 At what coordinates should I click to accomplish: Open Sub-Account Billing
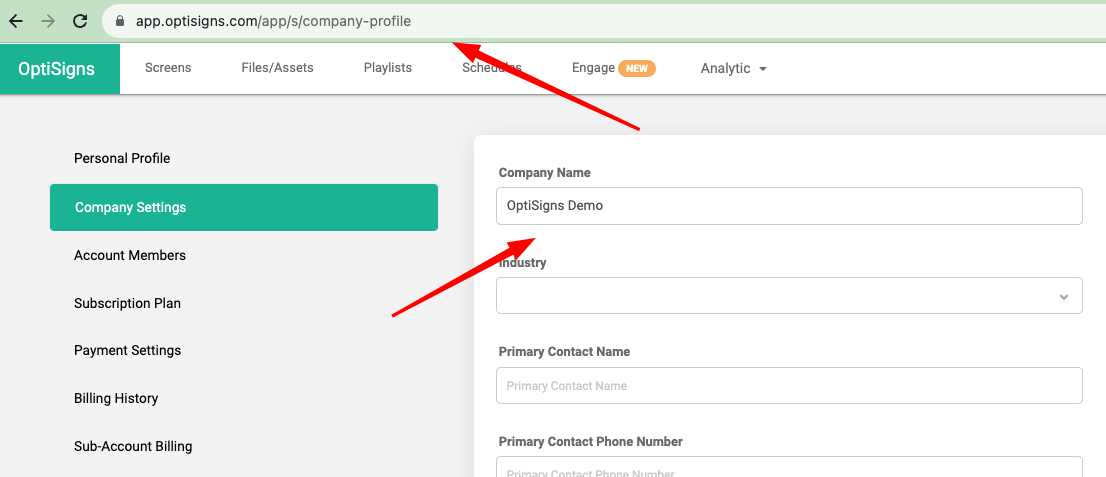point(133,446)
